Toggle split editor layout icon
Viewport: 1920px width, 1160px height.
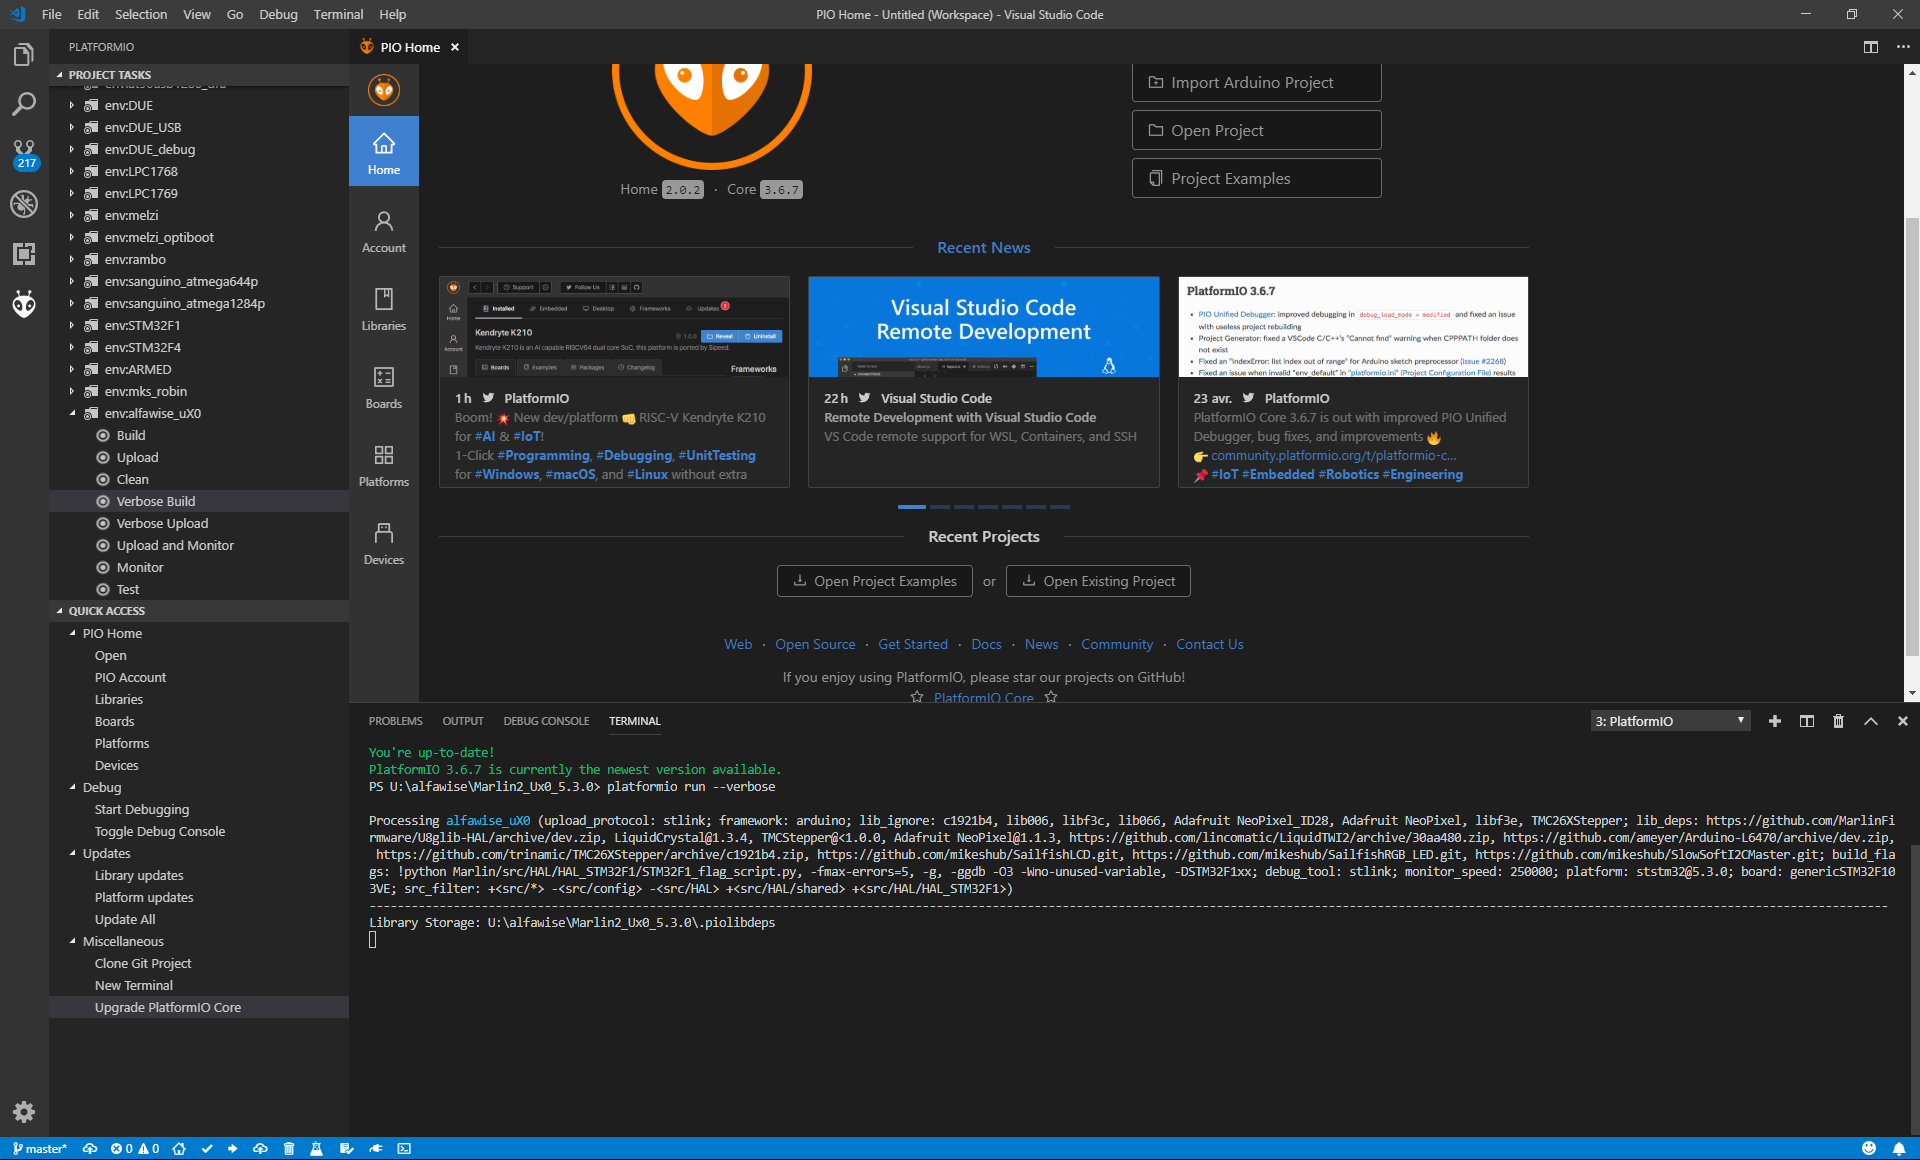click(x=1870, y=47)
